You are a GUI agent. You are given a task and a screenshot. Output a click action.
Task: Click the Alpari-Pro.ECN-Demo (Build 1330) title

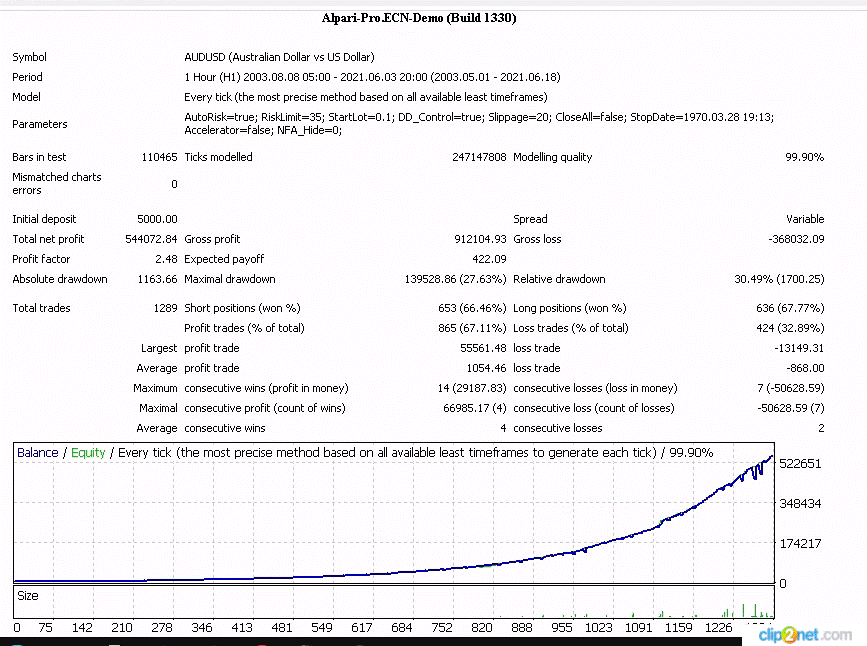tap(419, 18)
